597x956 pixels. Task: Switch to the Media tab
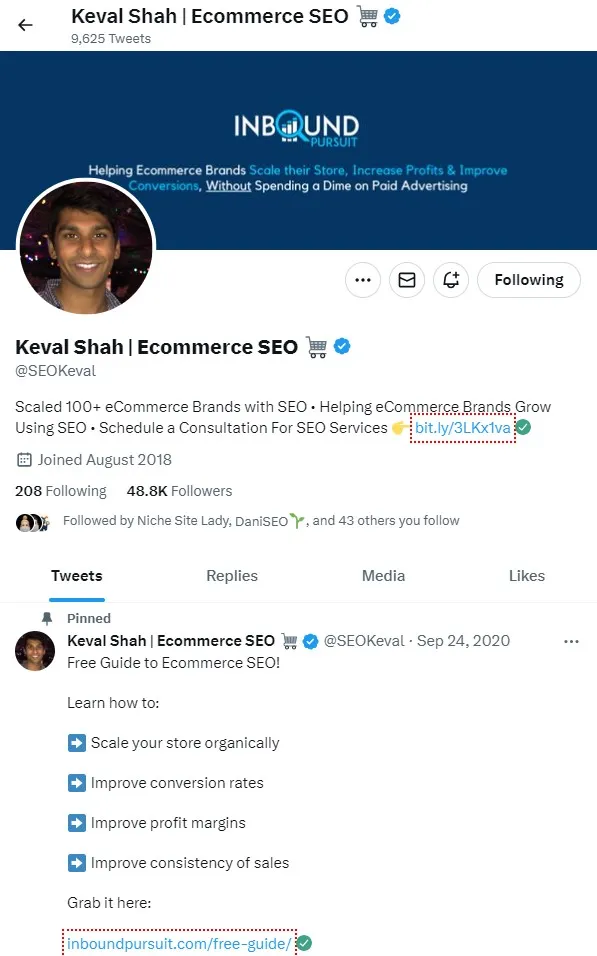point(383,576)
